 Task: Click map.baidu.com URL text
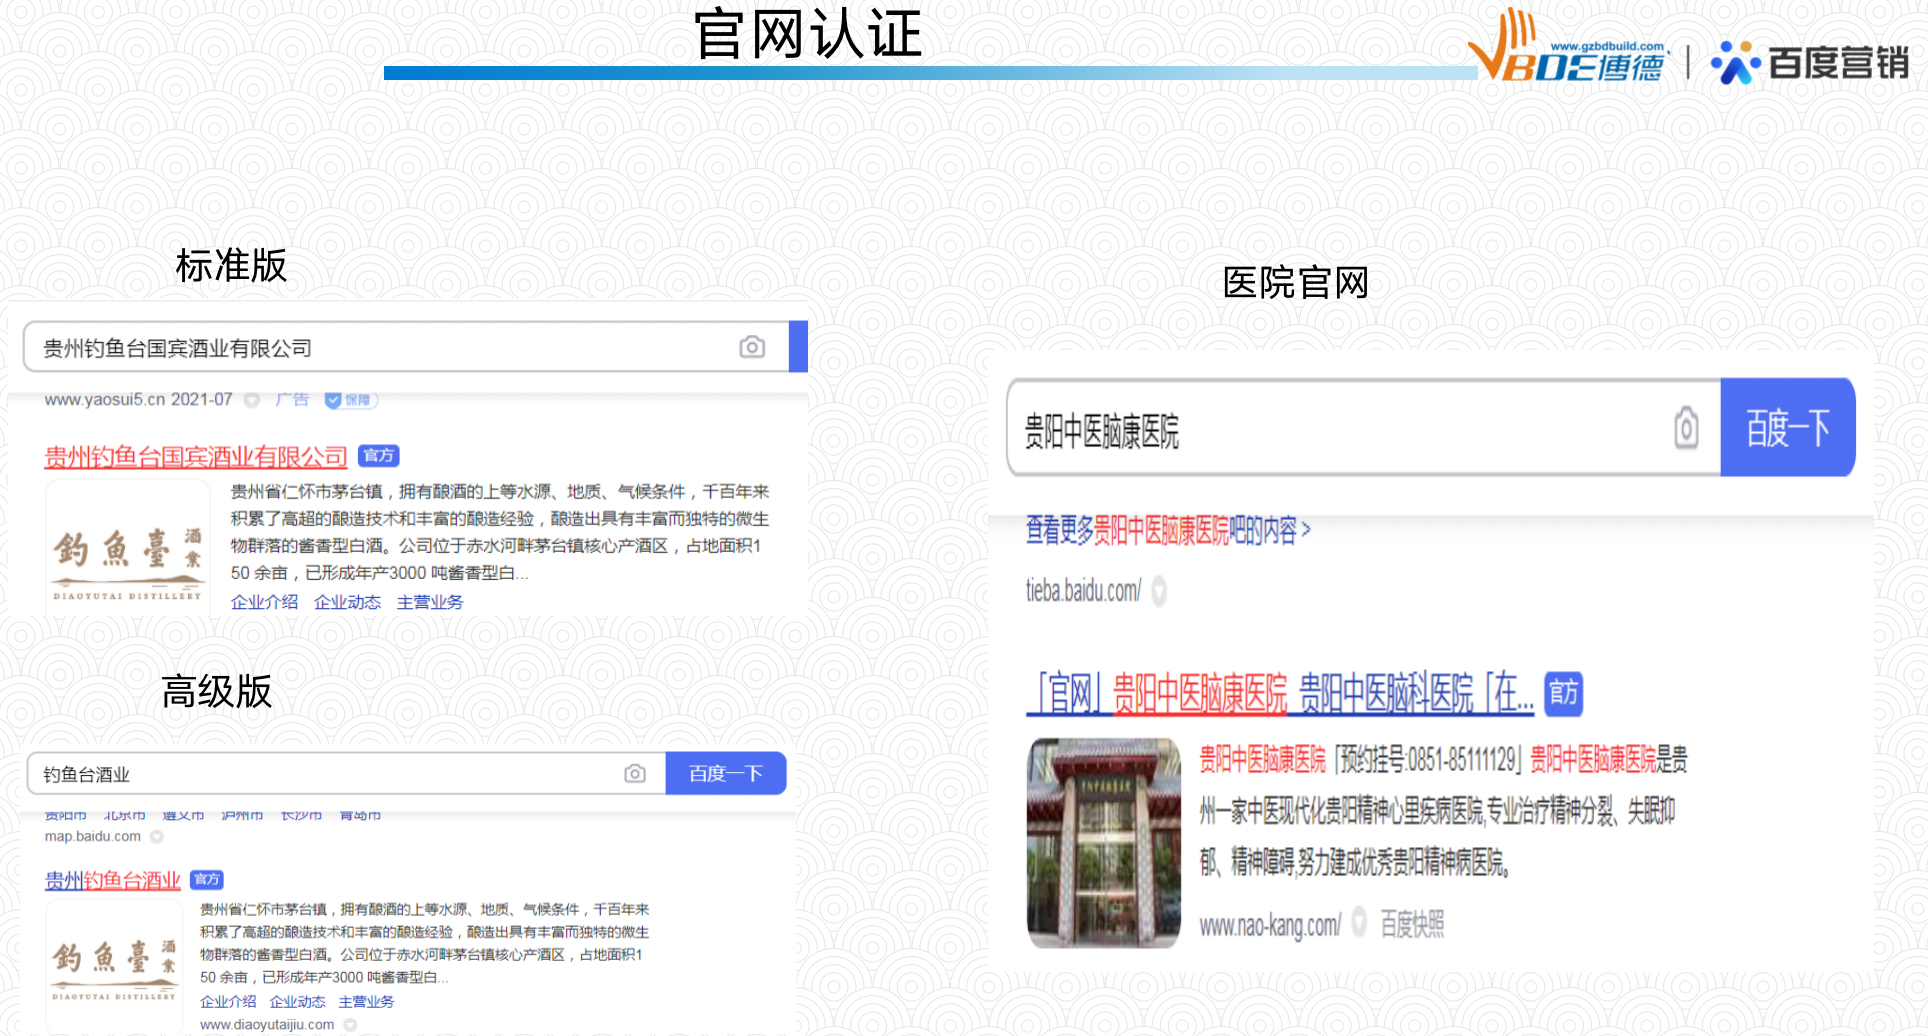93,837
